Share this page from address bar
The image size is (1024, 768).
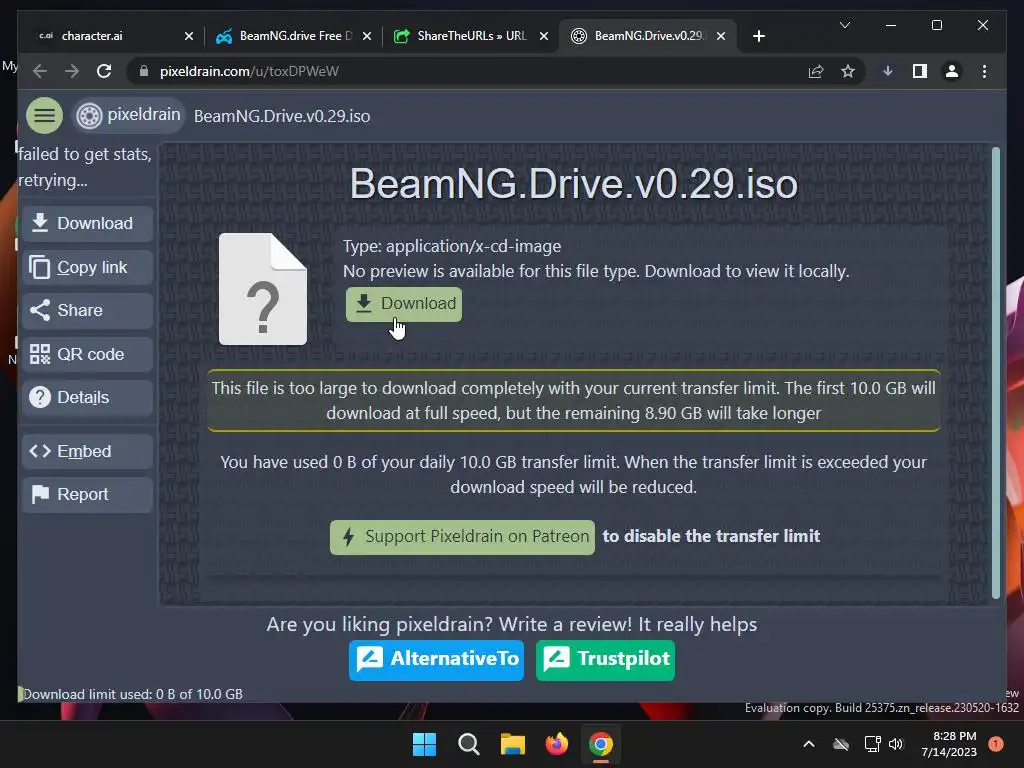pyautogui.click(x=816, y=72)
